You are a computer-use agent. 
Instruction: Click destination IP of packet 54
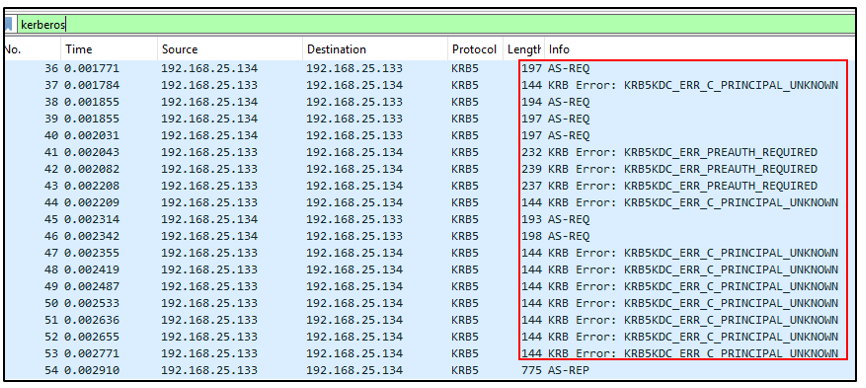(x=355, y=370)
